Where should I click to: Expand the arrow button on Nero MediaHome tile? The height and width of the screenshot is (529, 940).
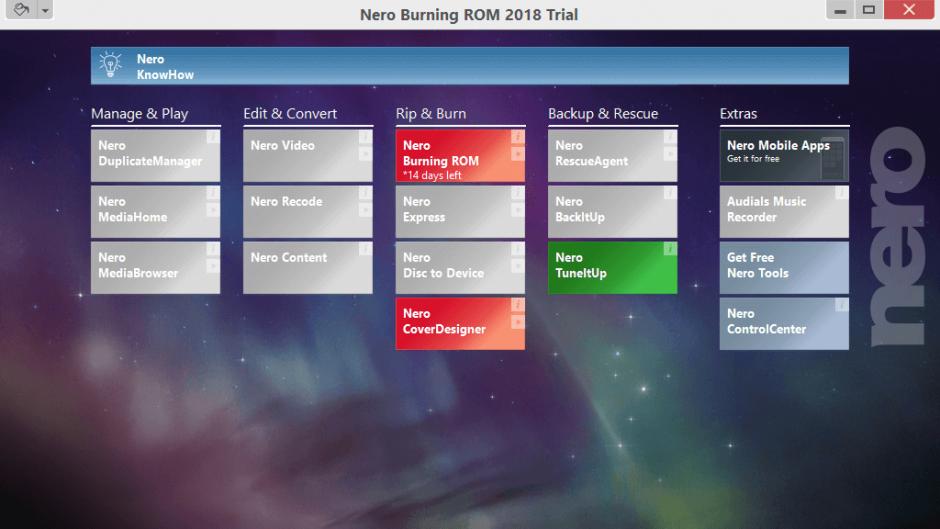(x=212, y=211)
